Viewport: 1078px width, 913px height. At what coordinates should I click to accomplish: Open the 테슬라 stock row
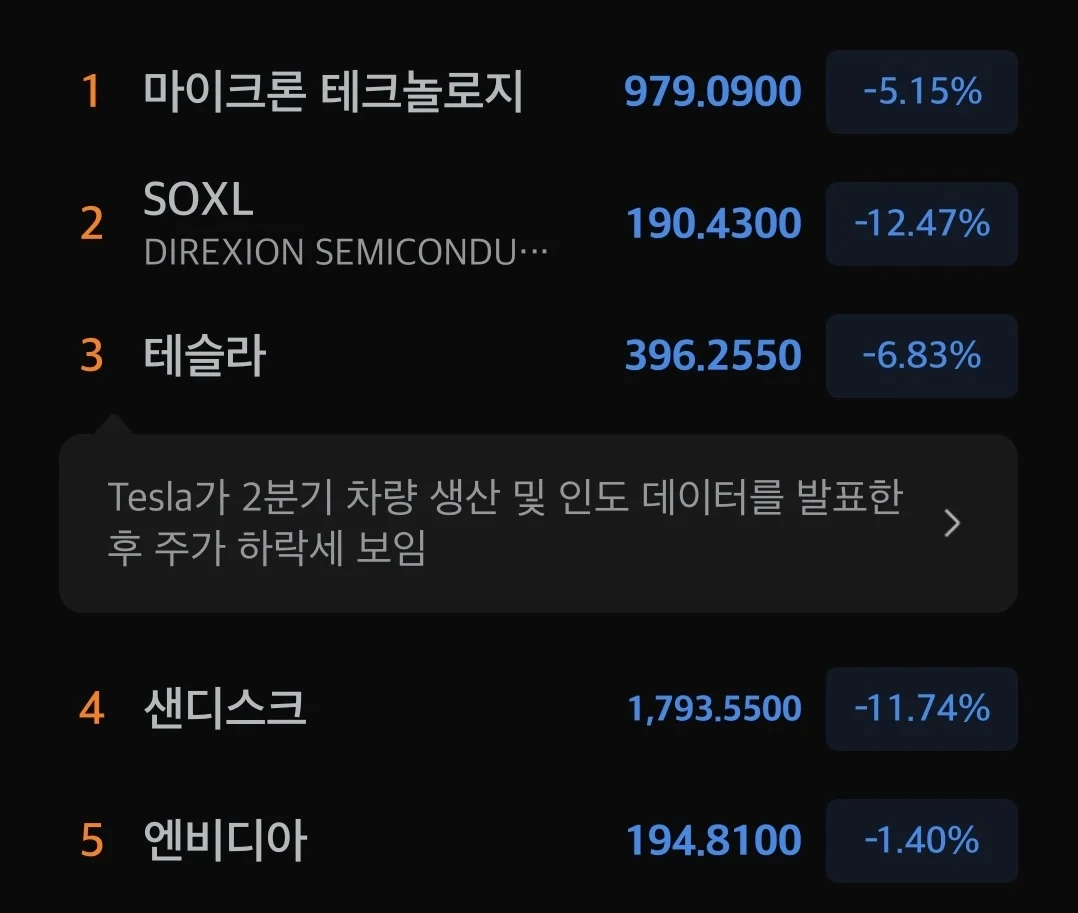(x=538, y=355)
